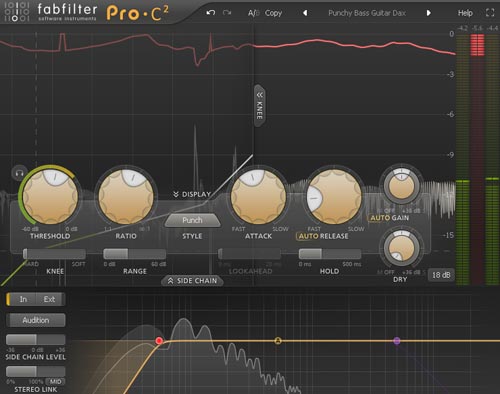500x394 pixels.
Task: Click the Threshold knob
Action: [x=50, y=197]
